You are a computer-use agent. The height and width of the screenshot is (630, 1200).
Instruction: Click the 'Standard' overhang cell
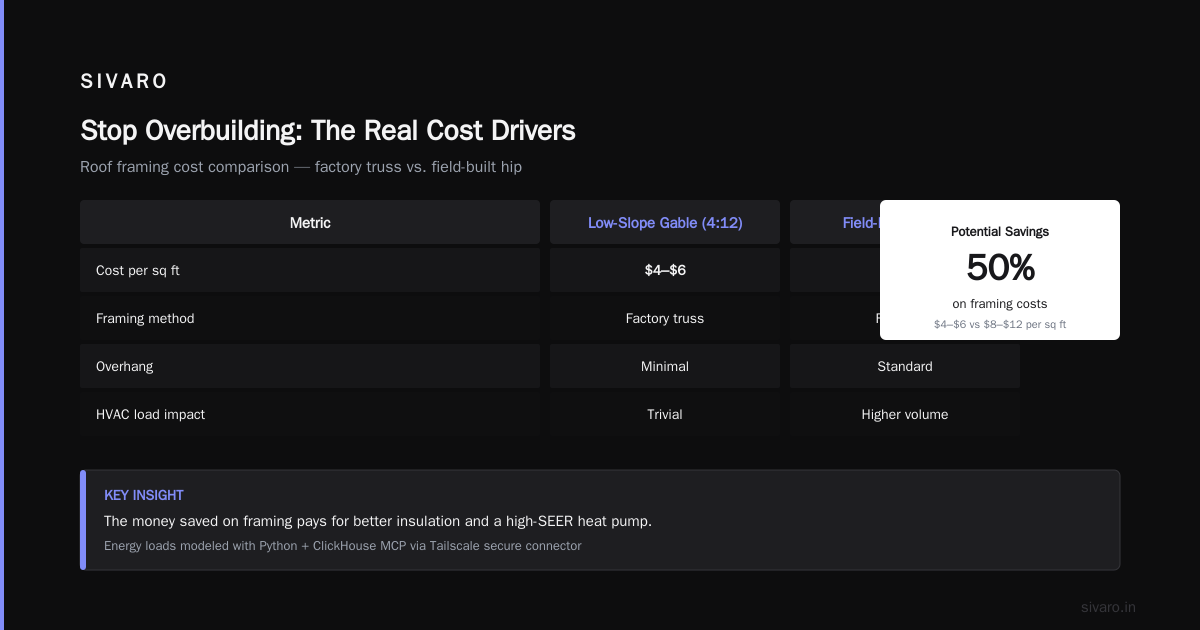coord(905,366)
